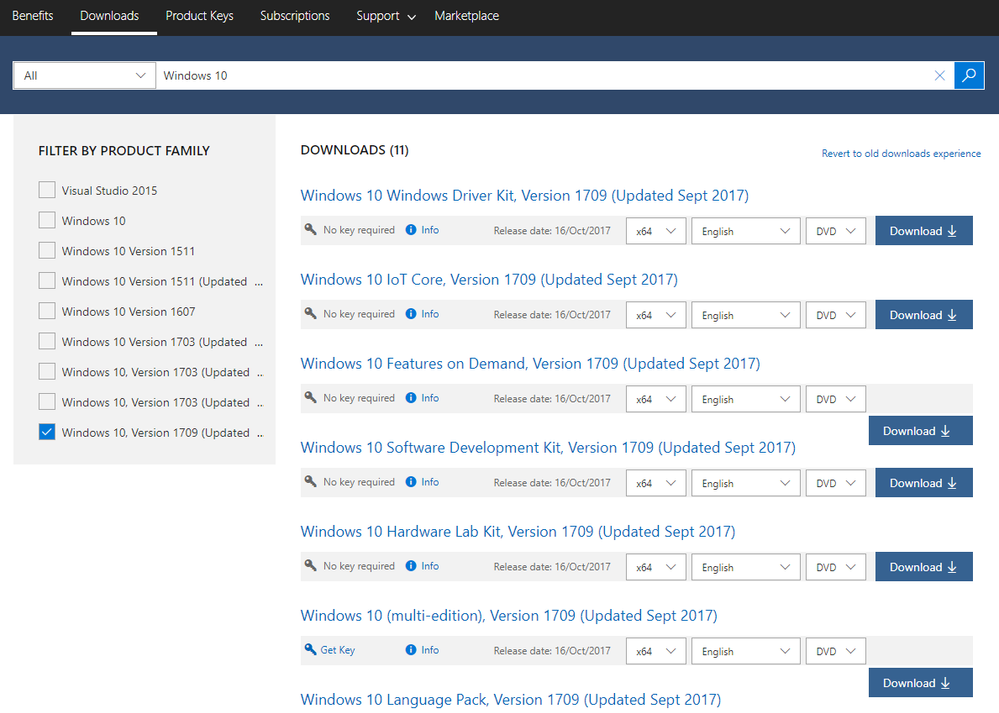The height and width of the screenshot is (713, 999).
Task: Click the info icon for Features on Demand
Action: pos(411,398)
